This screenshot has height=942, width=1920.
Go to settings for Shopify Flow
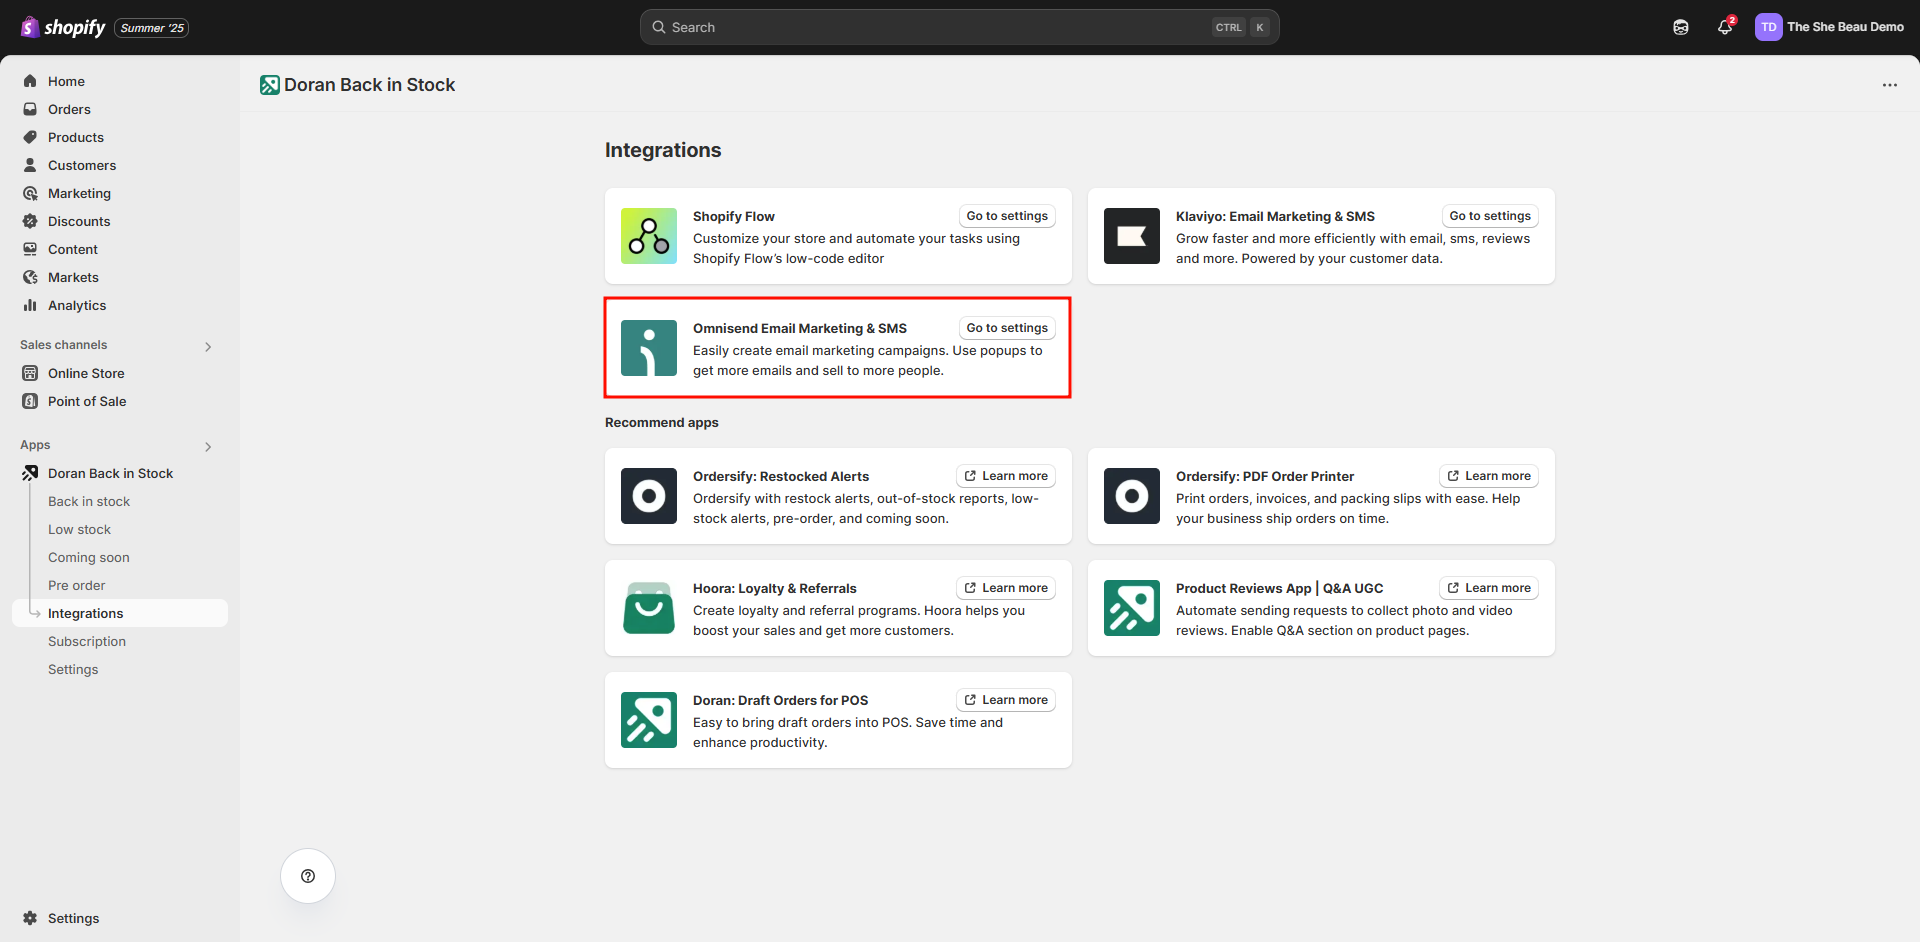1007,216
